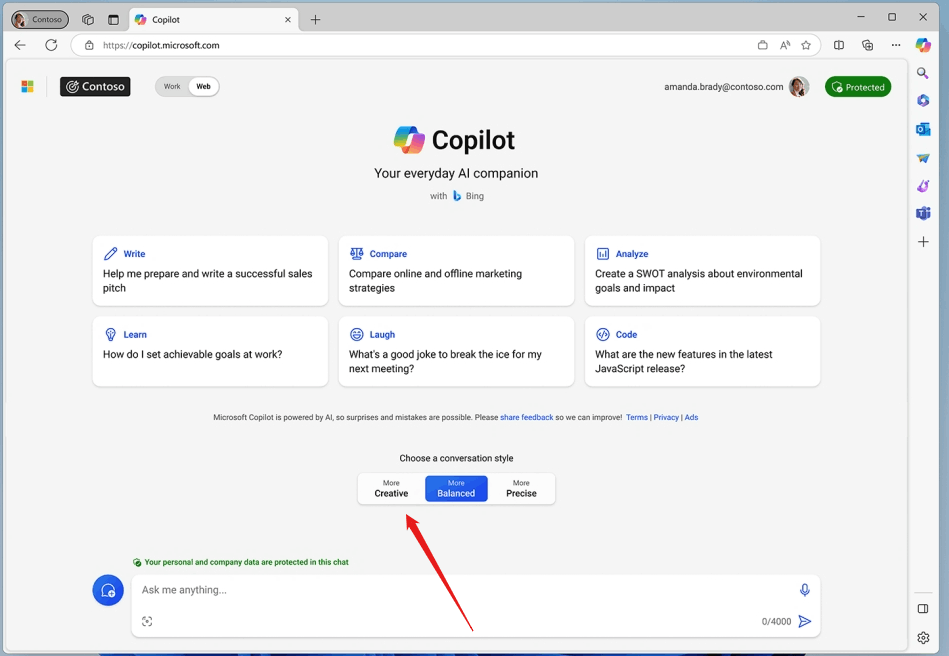Open the paper plane Drop icon in sidebar

922,158
